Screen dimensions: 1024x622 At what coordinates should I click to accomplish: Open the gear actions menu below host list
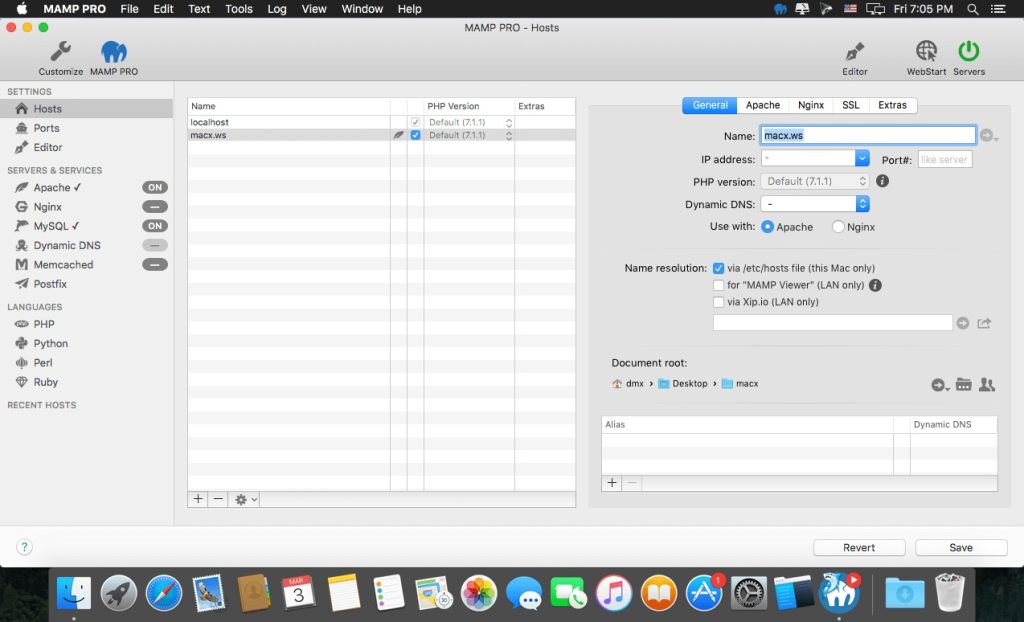(x=245, y=499)
